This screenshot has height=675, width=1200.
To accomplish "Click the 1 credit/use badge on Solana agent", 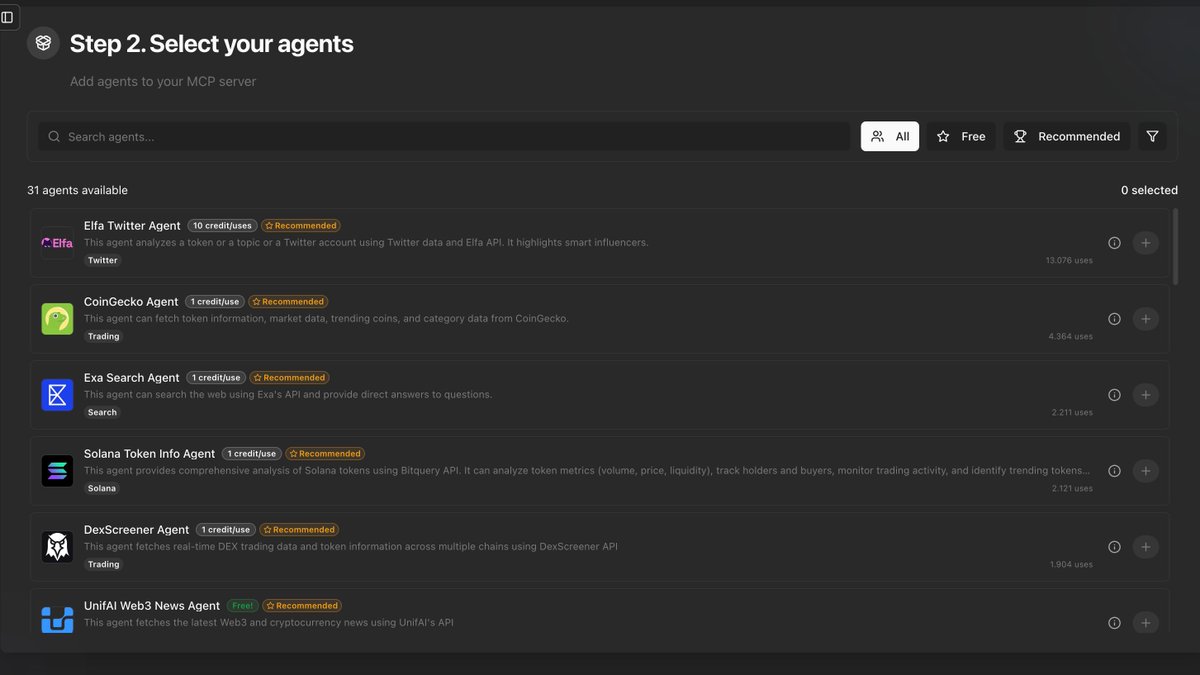I will (252, 454).
